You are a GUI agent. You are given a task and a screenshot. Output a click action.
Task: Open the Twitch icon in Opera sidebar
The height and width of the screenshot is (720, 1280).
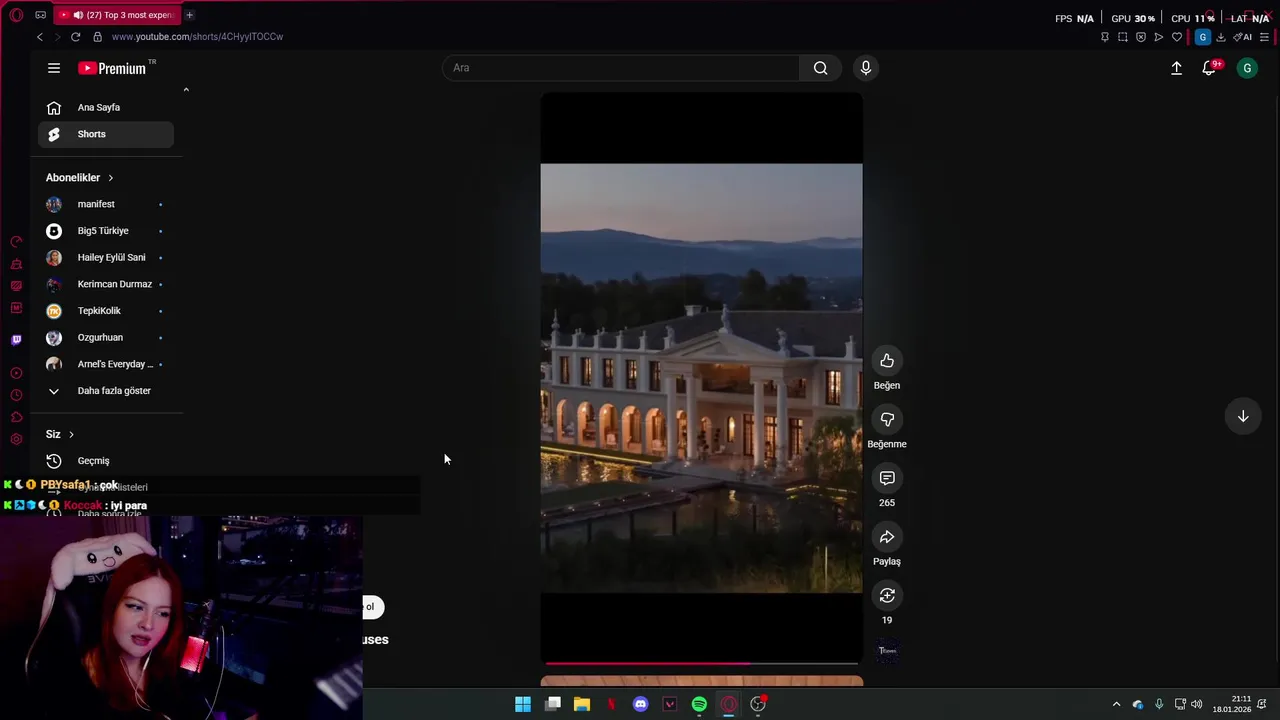[x=16, y=340]
